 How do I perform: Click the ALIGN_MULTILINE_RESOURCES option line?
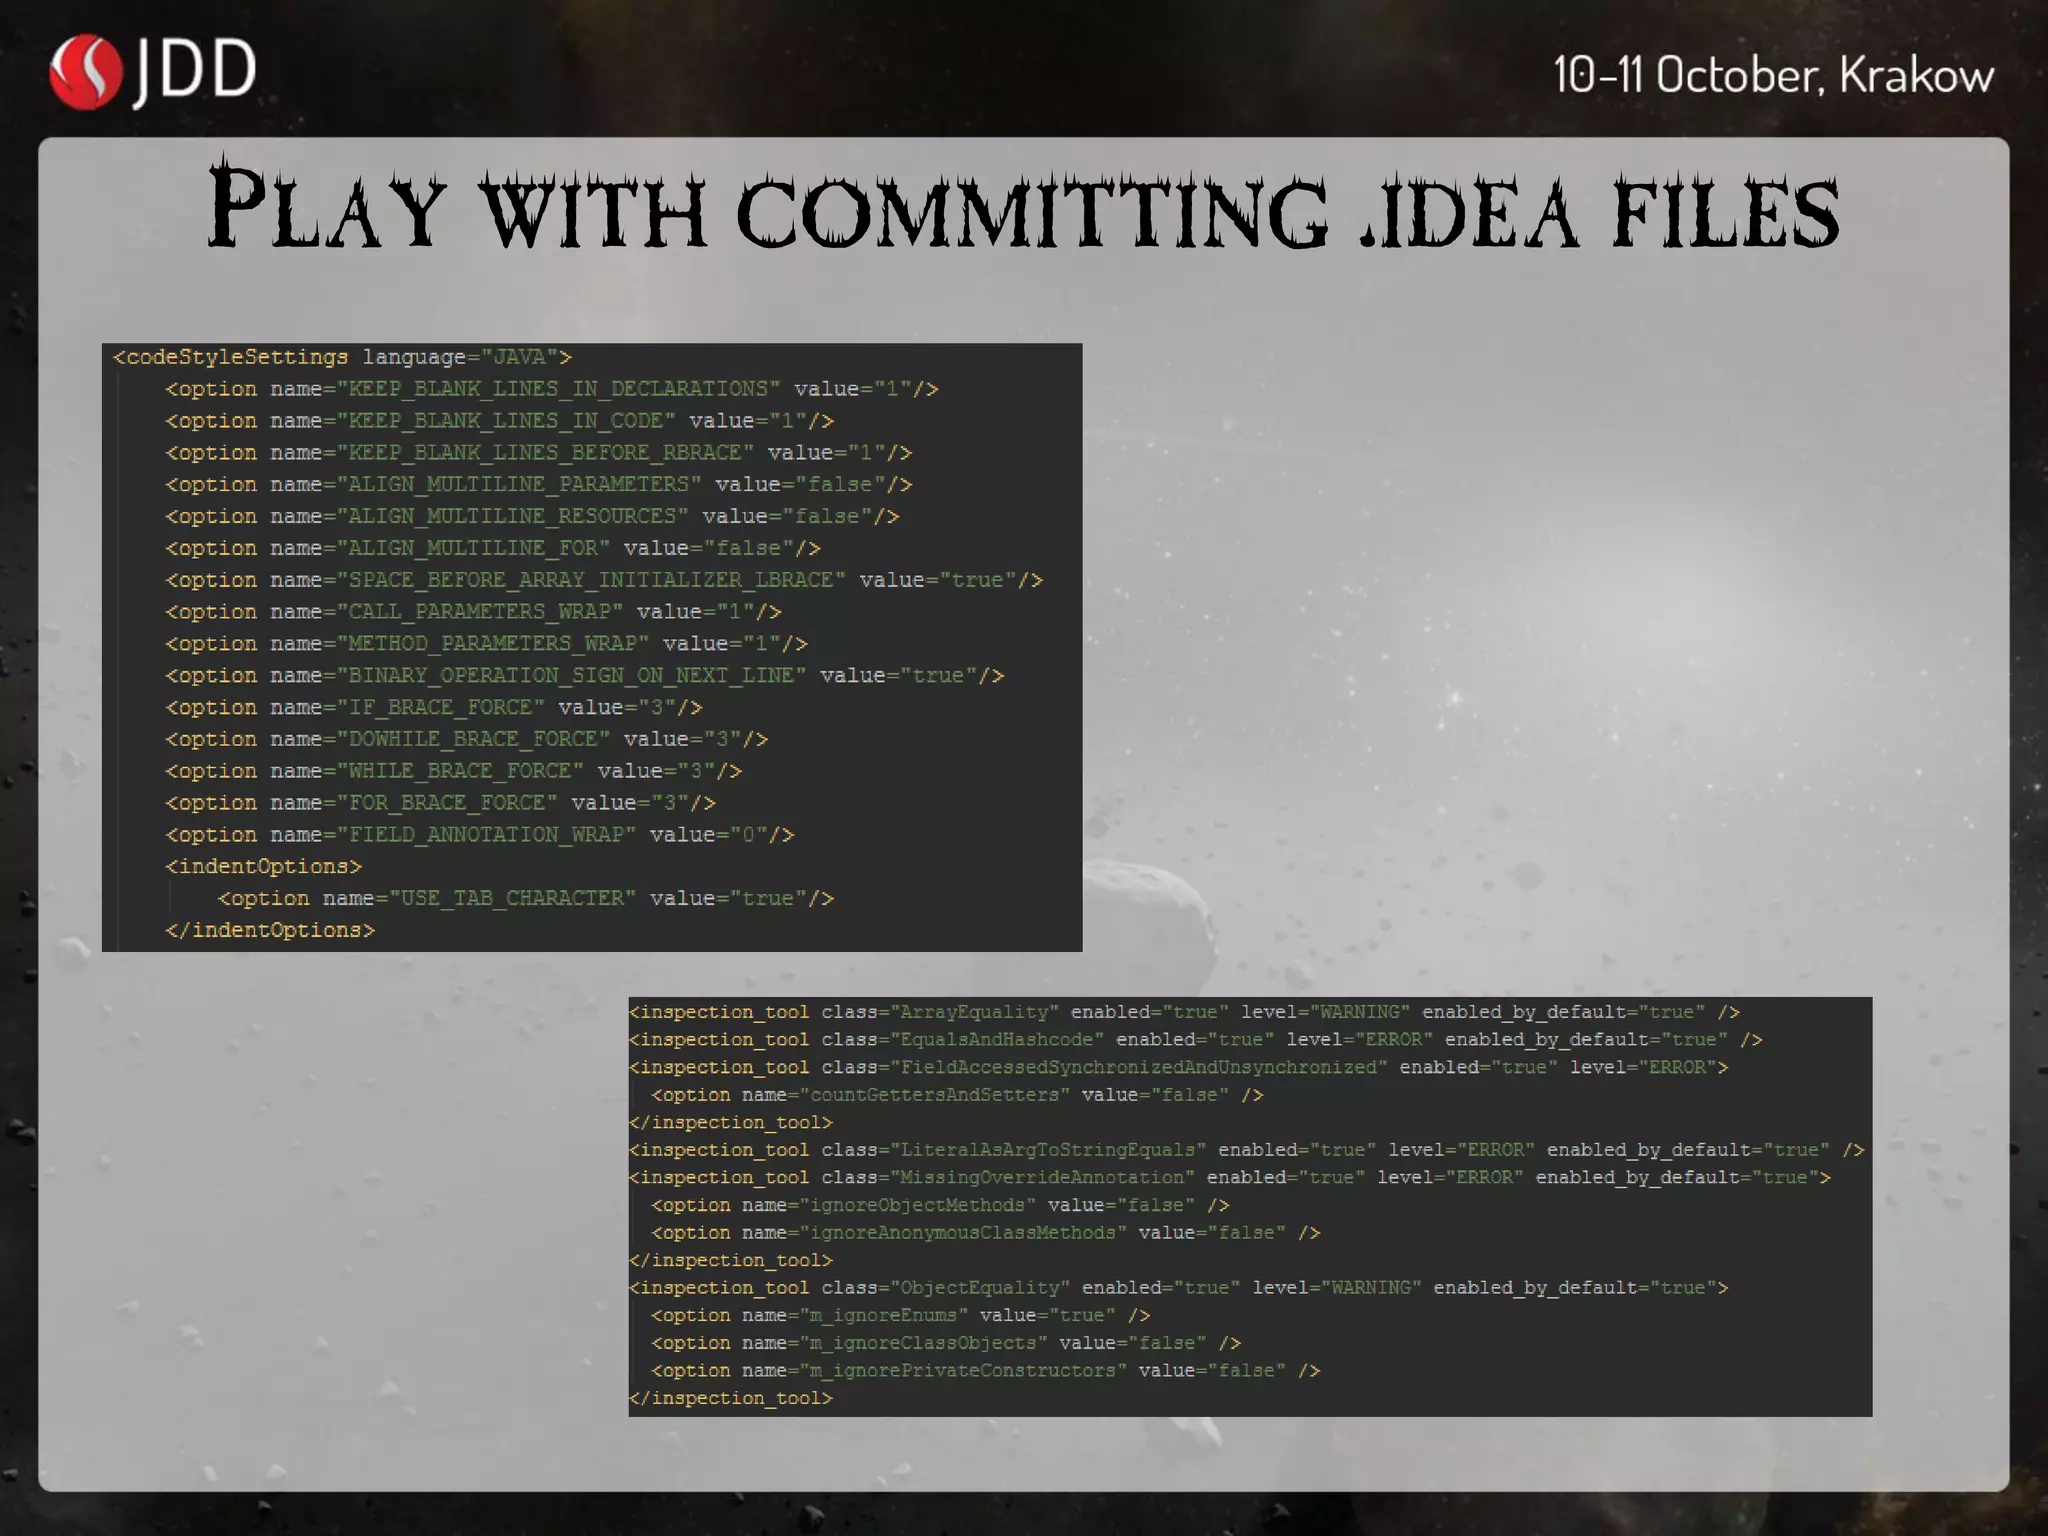point(532,516)
